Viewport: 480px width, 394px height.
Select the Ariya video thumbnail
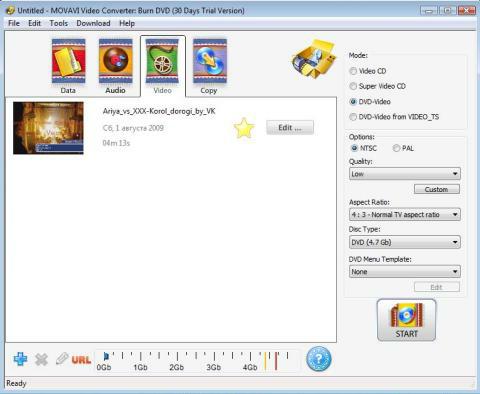[x=48, y=128]
